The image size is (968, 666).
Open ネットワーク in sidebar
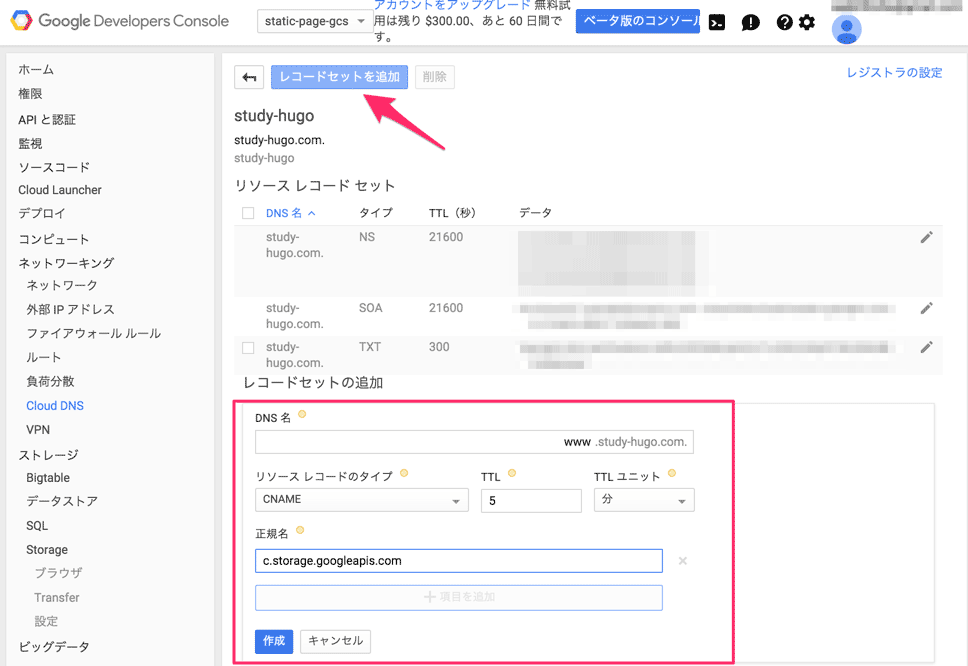click(62, 285)
